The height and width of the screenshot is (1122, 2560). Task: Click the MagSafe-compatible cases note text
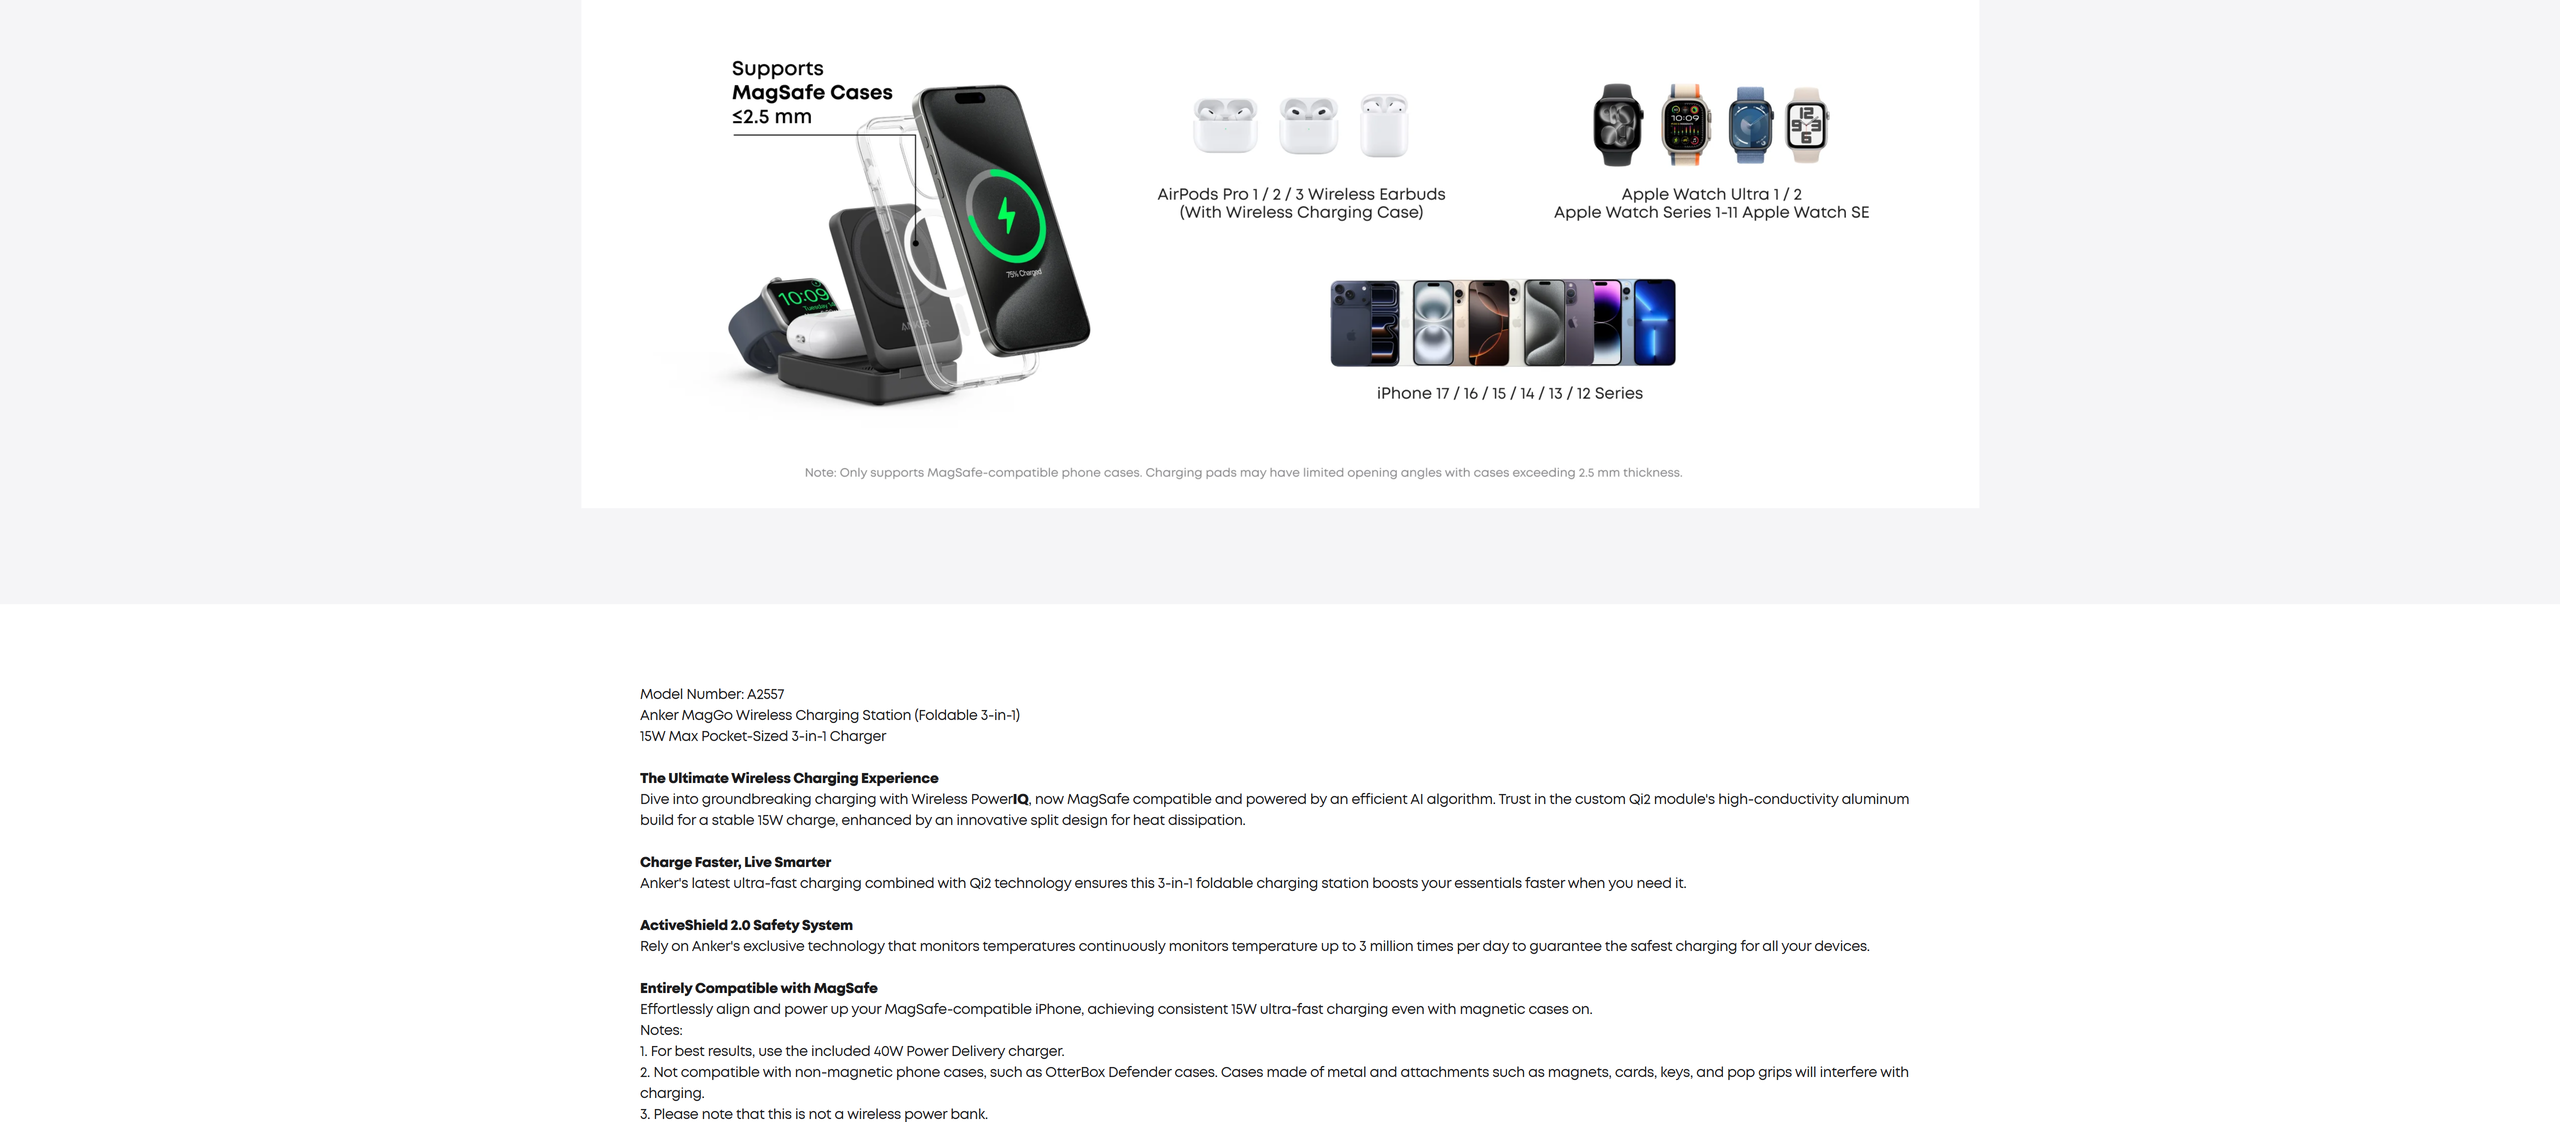[1243, 472]
